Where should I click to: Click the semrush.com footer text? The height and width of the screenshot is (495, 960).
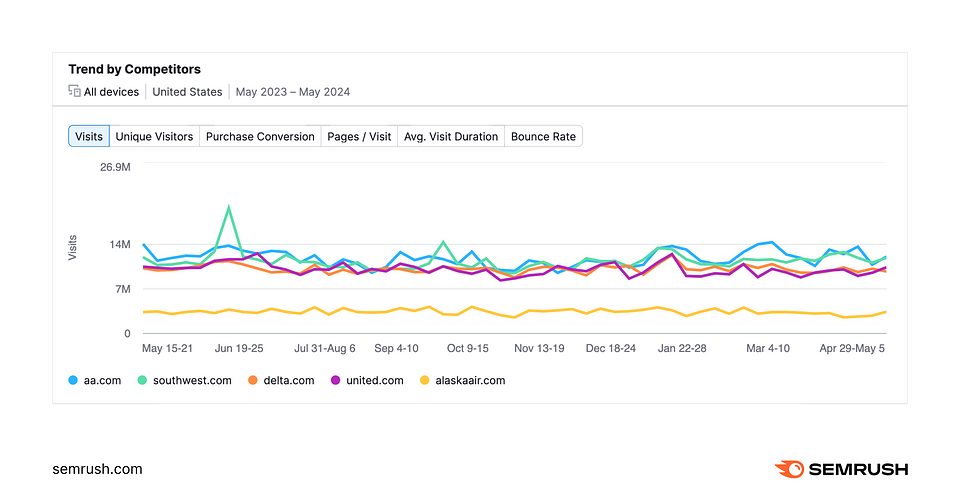(x=97, y=469)
